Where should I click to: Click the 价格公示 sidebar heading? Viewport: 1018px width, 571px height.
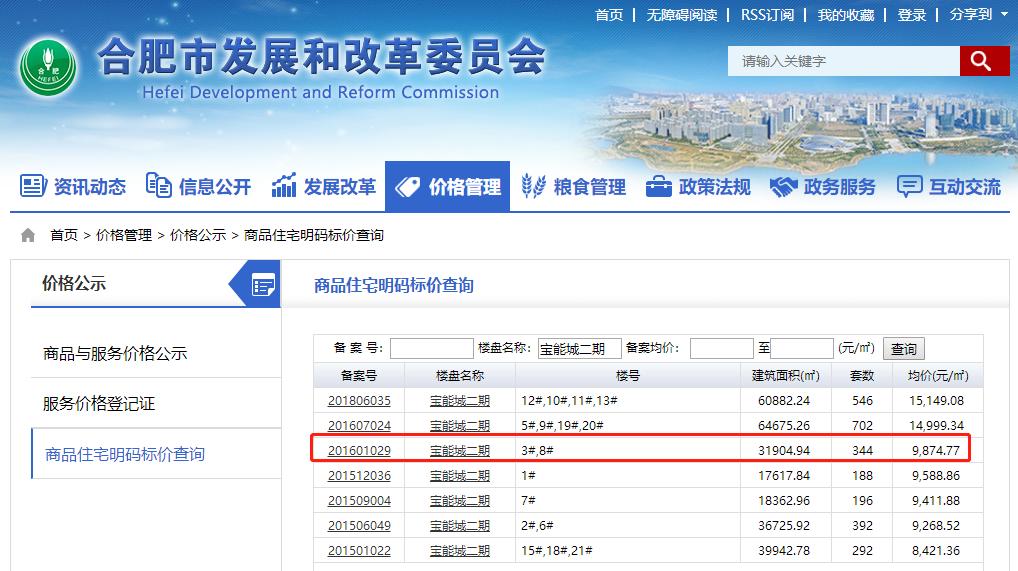pyautogui.click(x=73, y=283)
